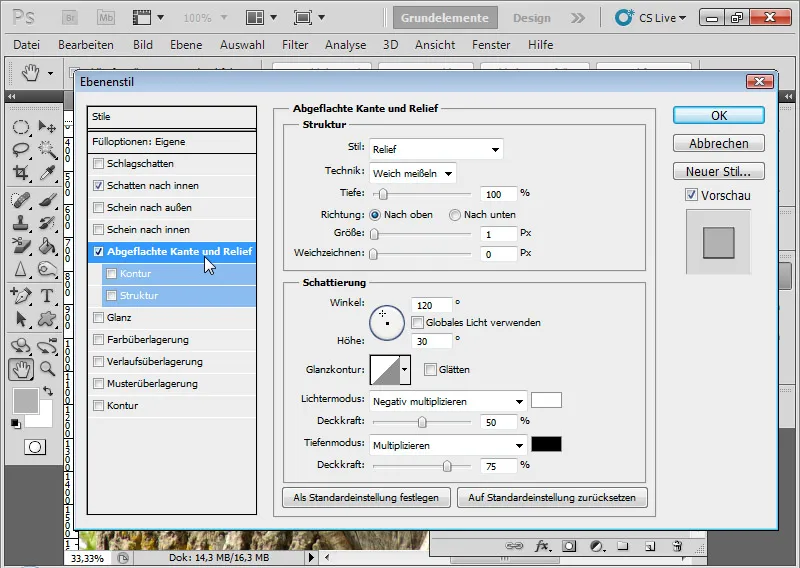Enable Schein nach innen checkbox
Image resolution: width=800 pixels, height=568 pixels.
coord(98,230)
